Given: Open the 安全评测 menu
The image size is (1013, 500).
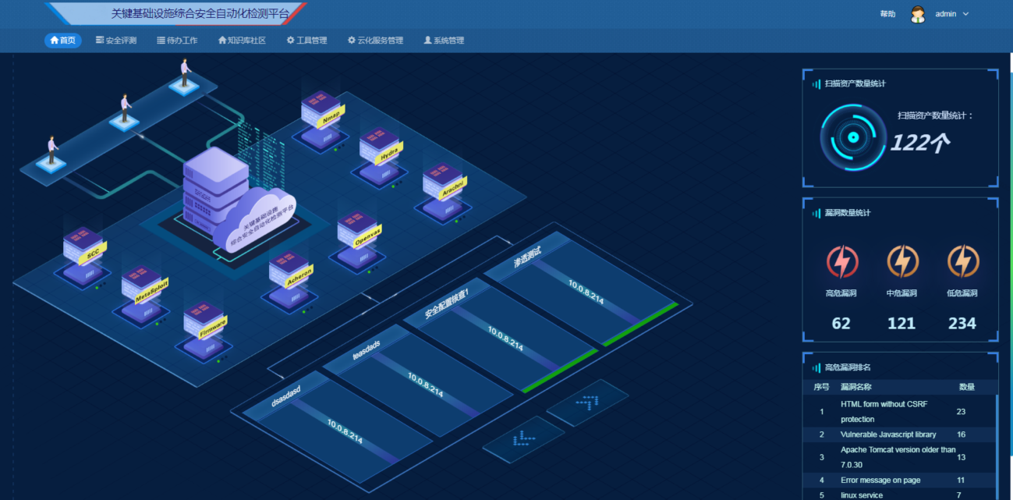Looking at the screenshot, I should point(116,40).
